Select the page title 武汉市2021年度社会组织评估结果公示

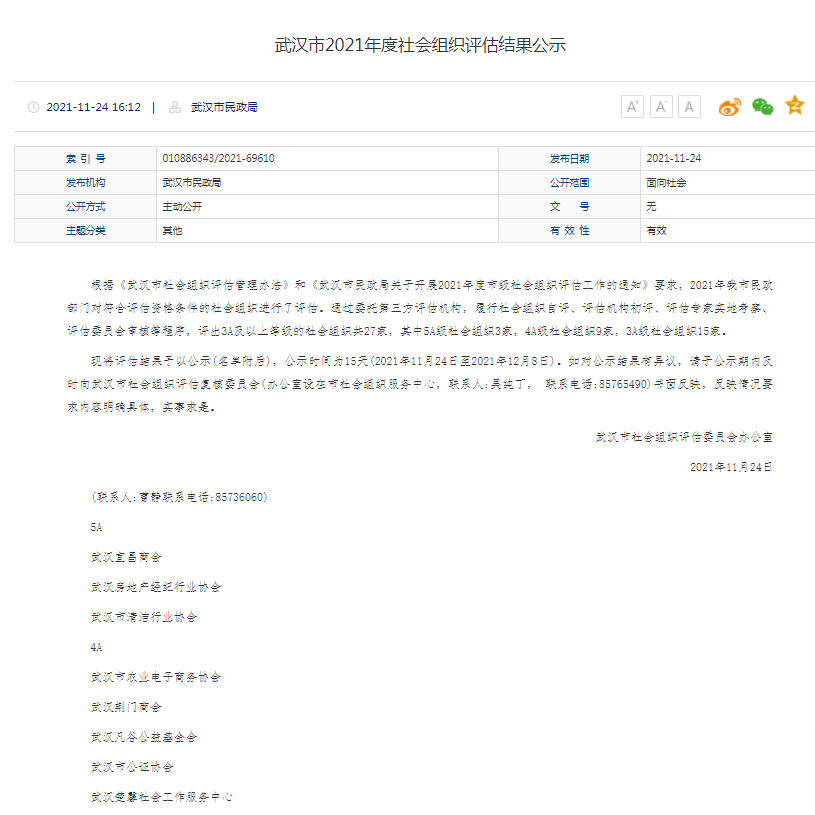420,45
